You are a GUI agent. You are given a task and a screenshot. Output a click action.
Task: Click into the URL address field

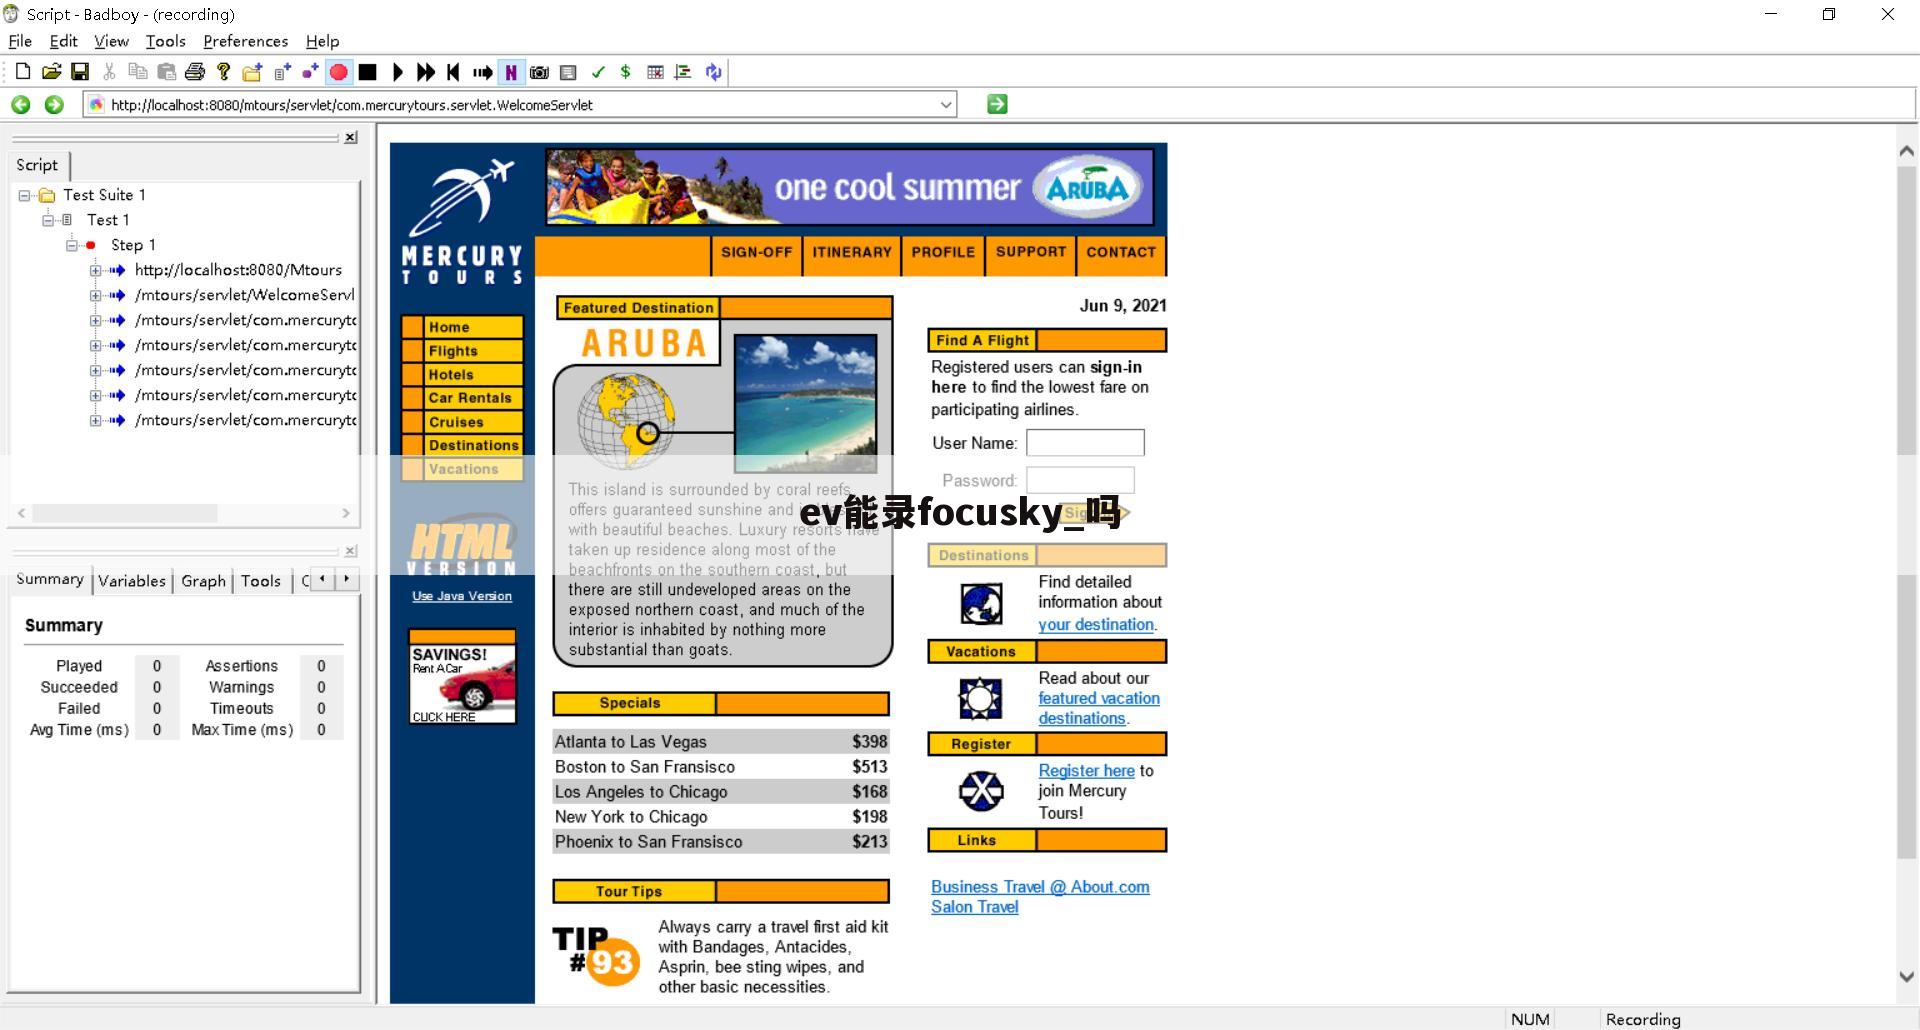[x=521, y=105]
